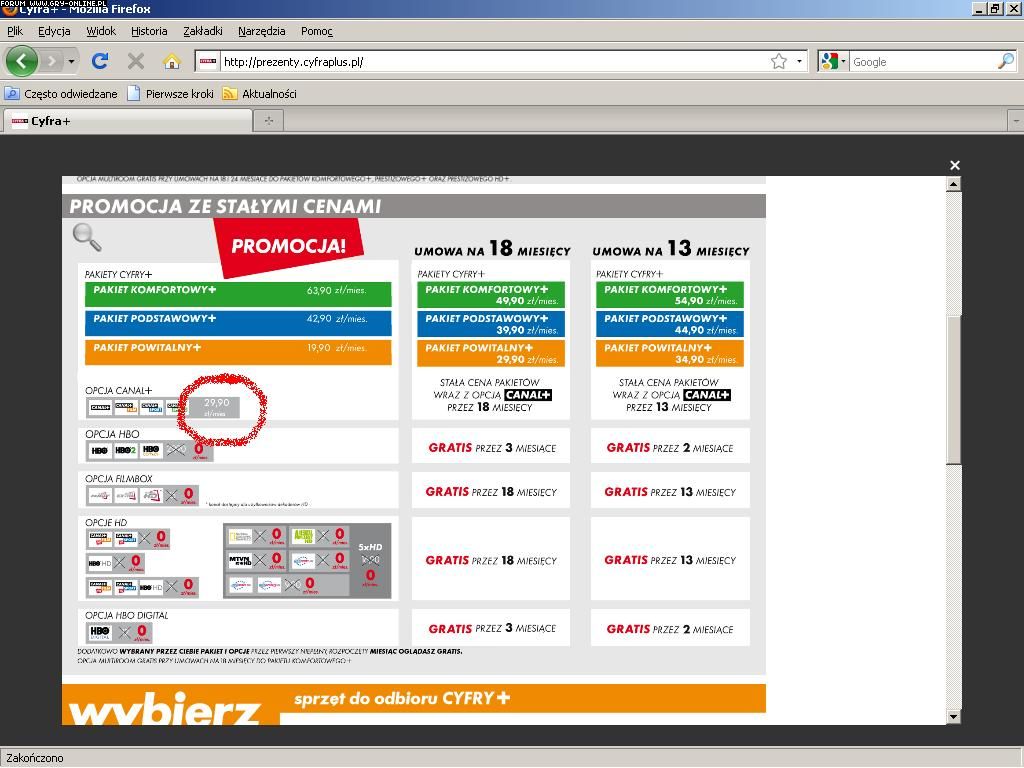Open the Widok menu
Screen dimensions: 1024x768
tap(101, 31)
